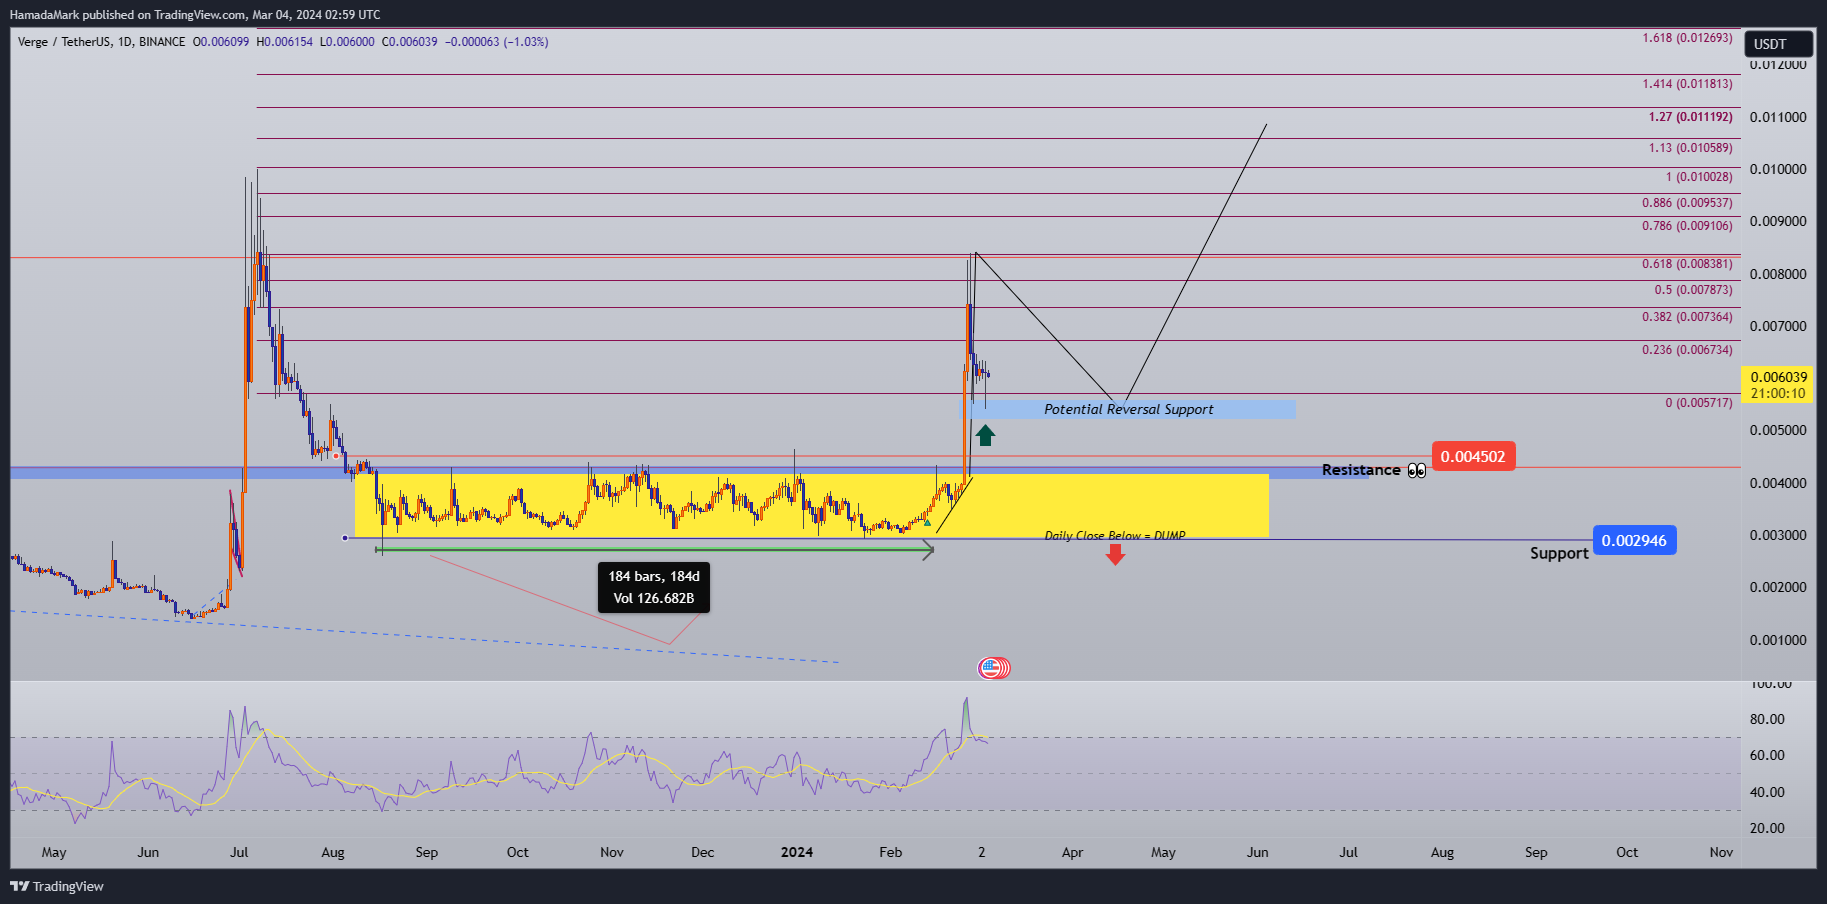Click the Fibonacci label 0.618 (0.008381)

pyautogui.click(x=1687, y=264)
